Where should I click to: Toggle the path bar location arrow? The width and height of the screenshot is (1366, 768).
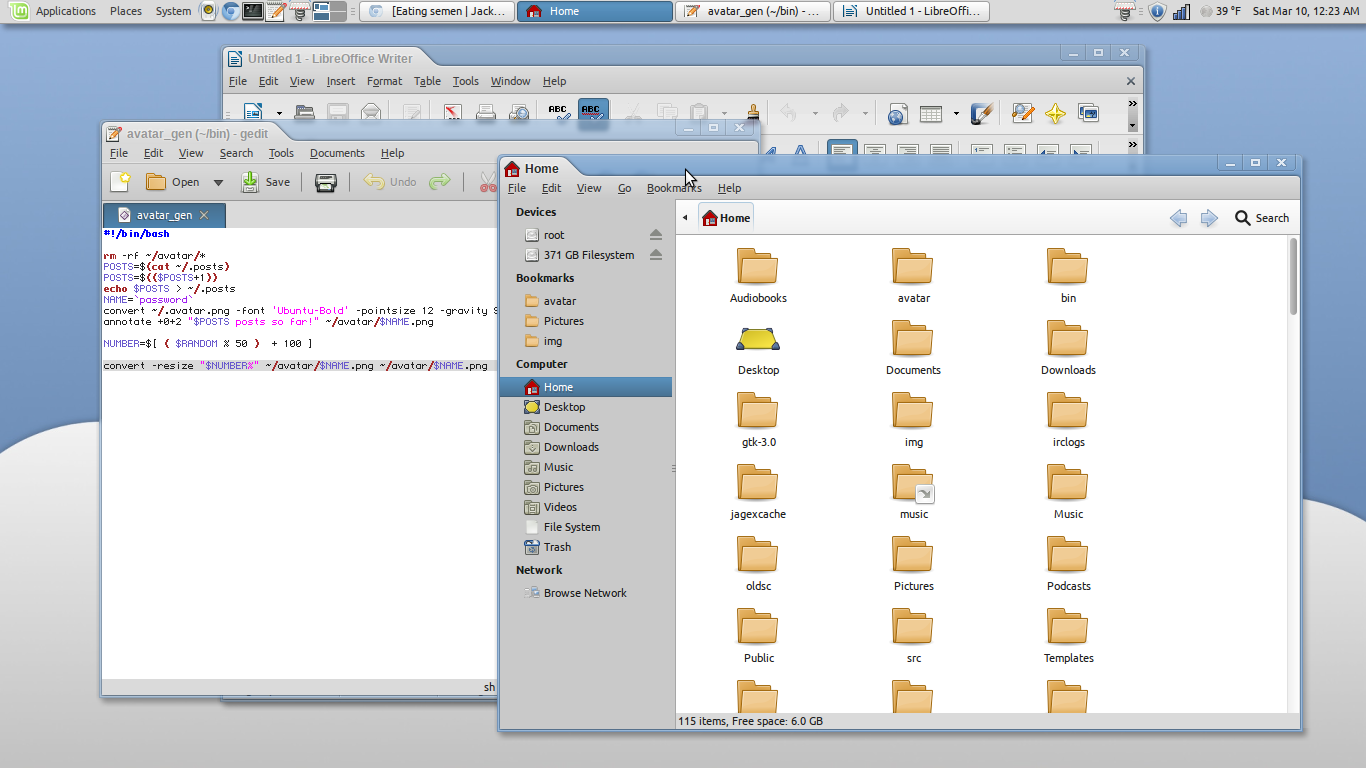coord(685,218)
